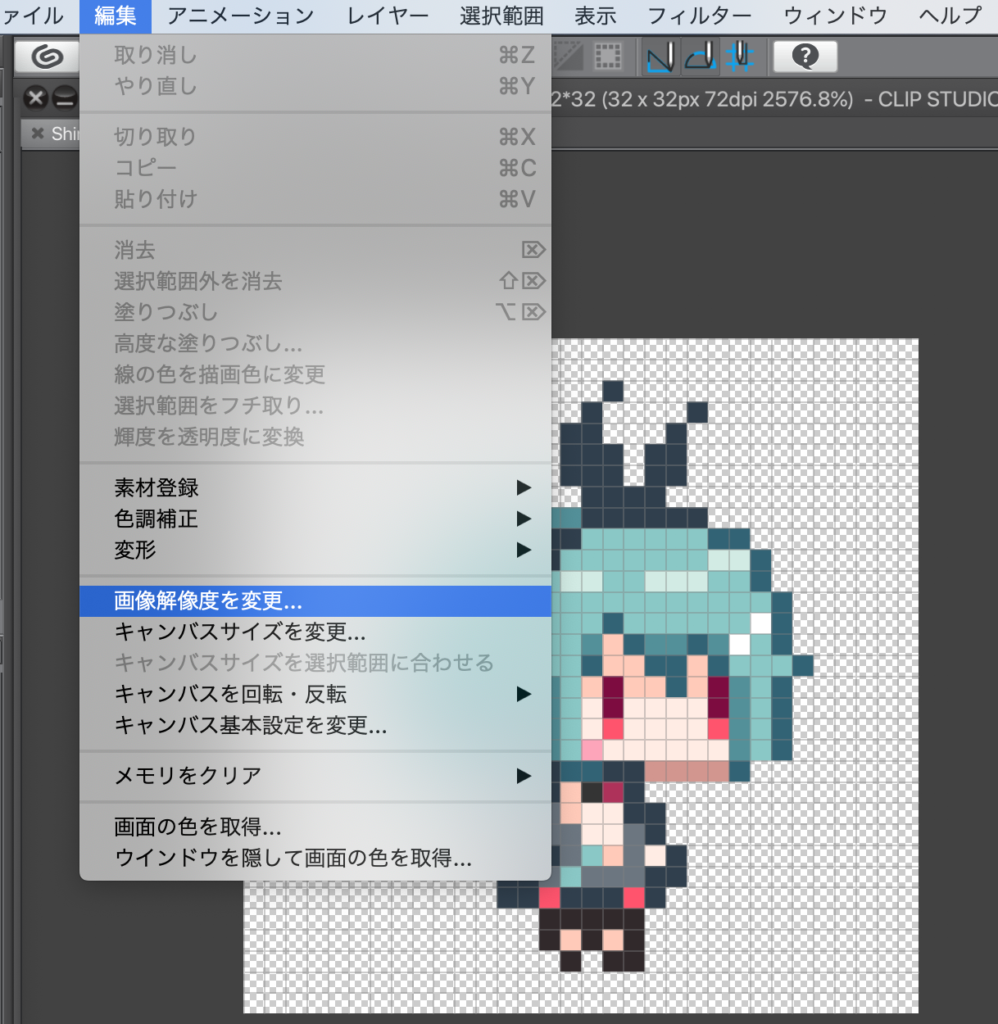Viewport: 998px width, 1024px height.
Task: Choose ウインドウを隠して画面の色を取得... entry
Action: coord(315,858)
